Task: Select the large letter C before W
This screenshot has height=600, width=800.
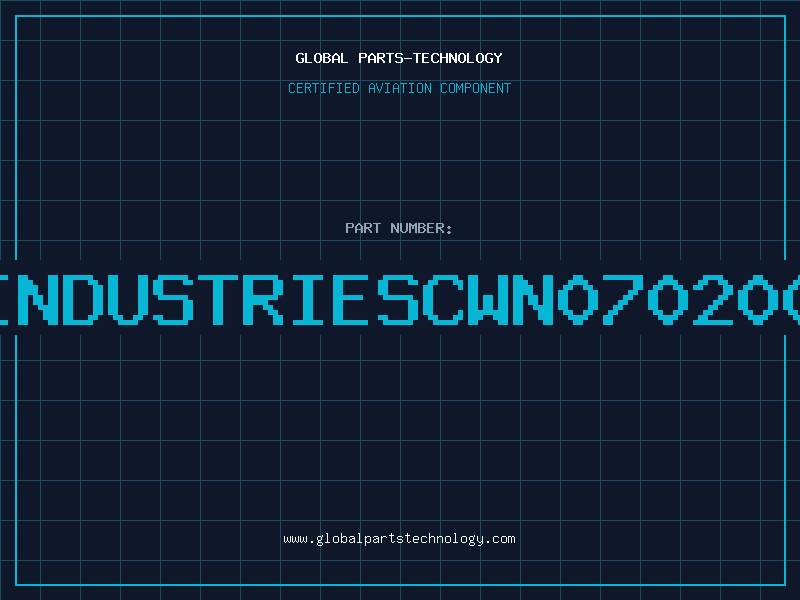Action: [443, 299]
